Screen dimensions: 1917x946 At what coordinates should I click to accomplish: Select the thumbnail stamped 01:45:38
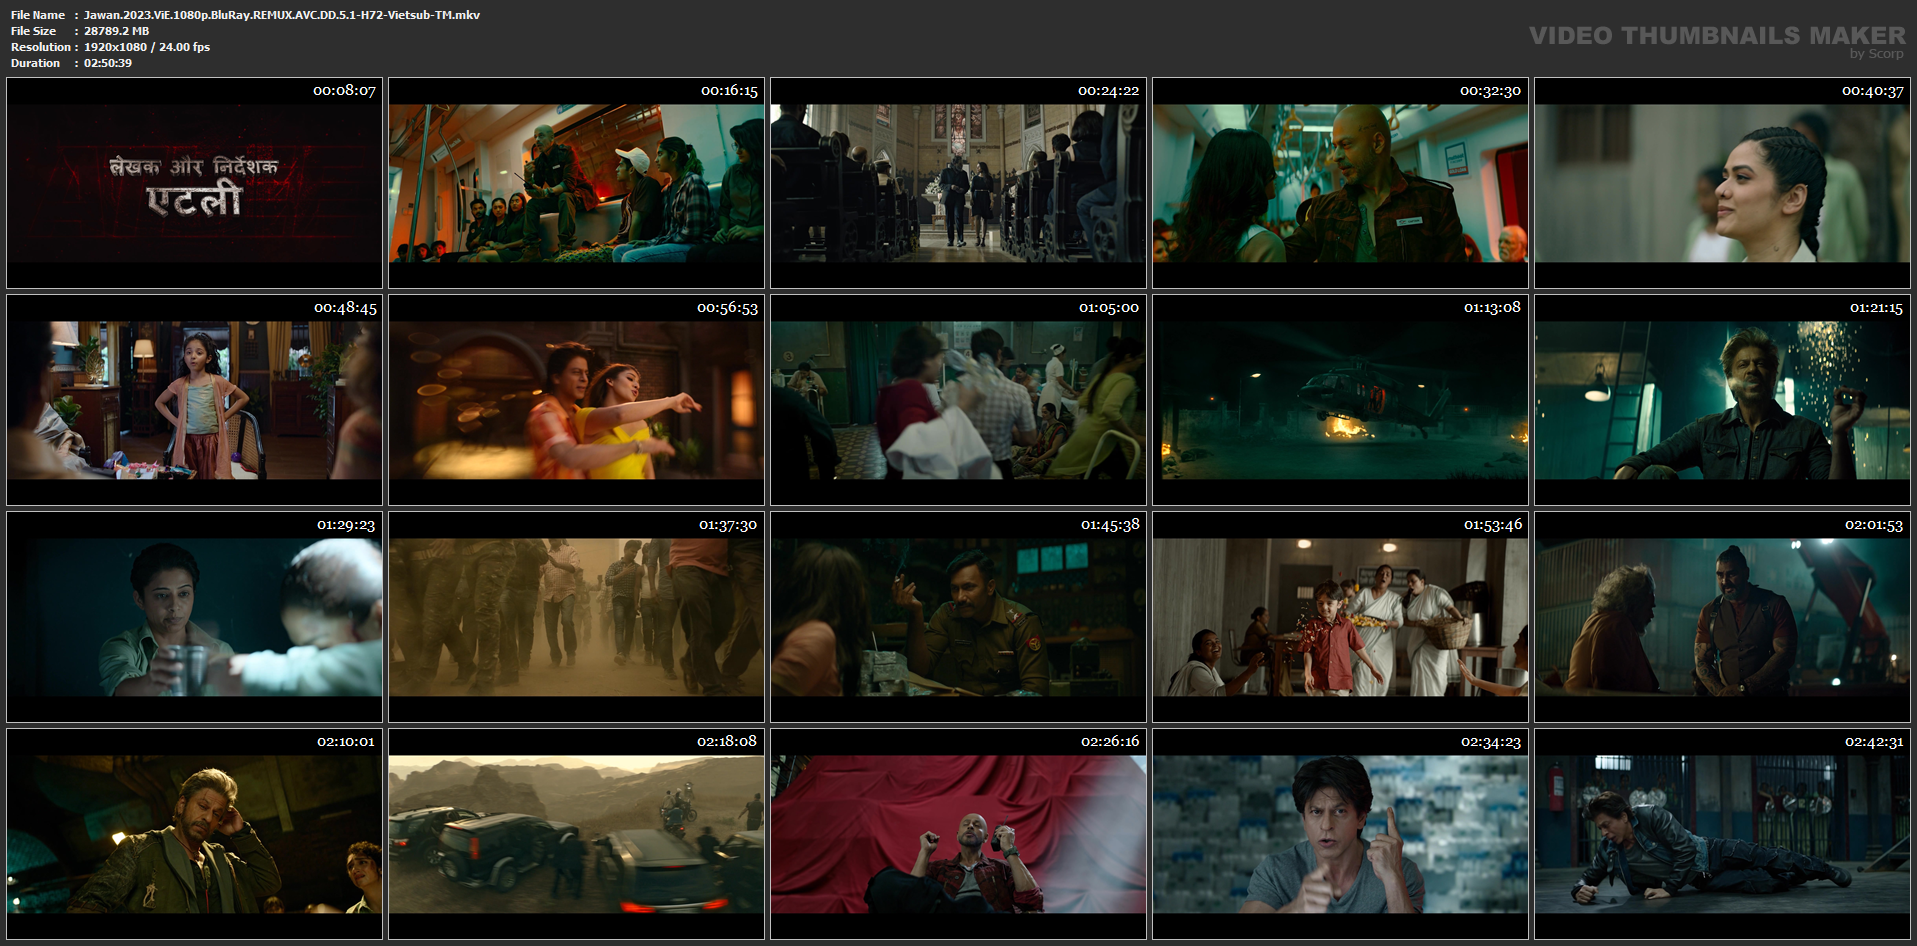point(958,617)
